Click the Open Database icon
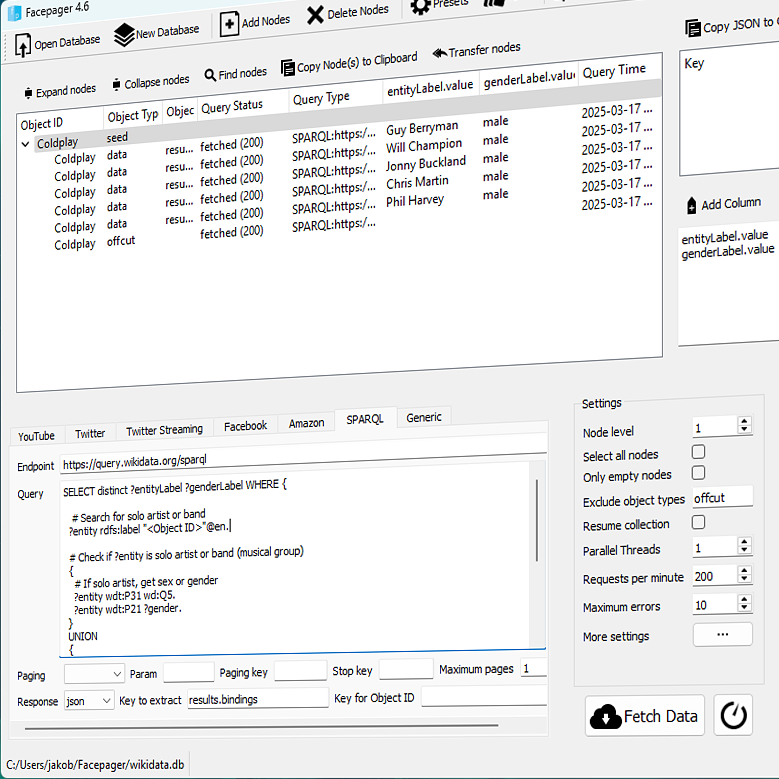Viewport: 779px width, 779px height. point(23,44)
